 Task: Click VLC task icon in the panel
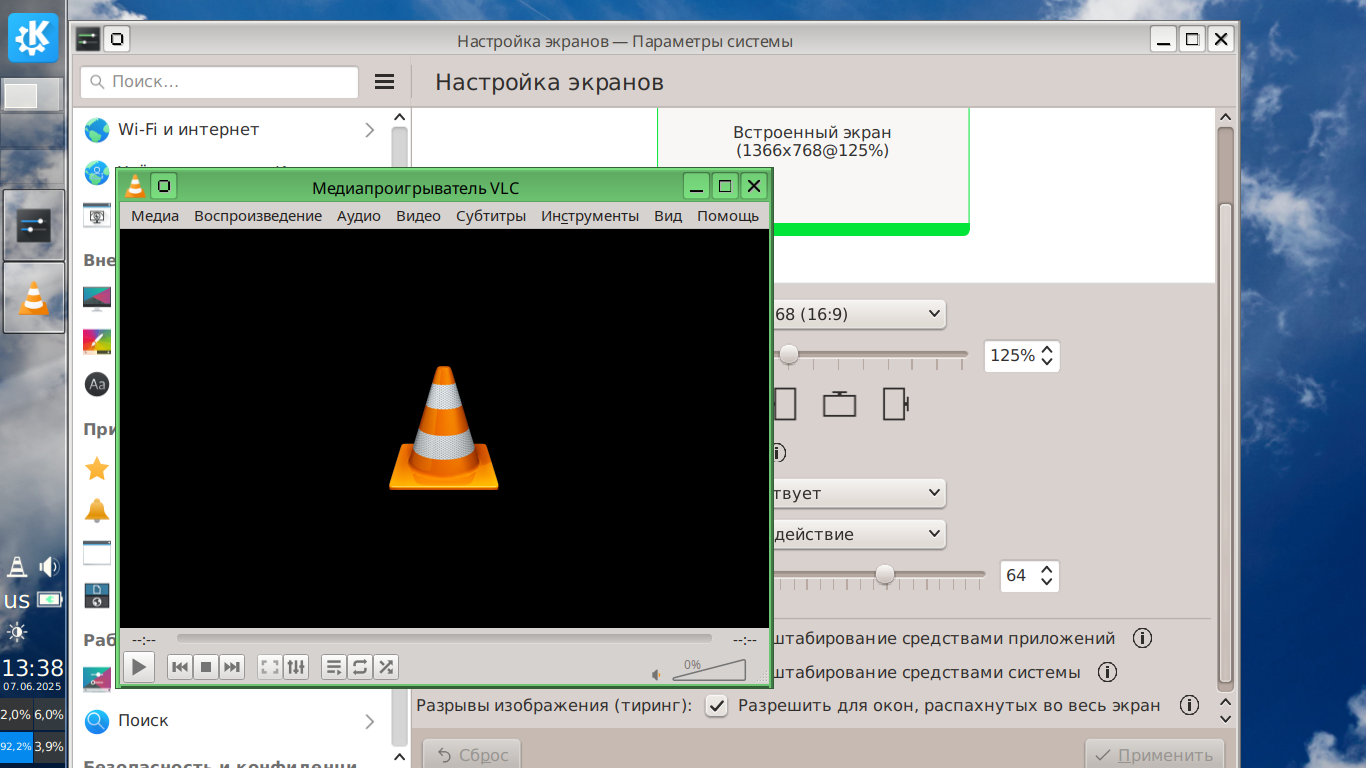click(x=34, y=297)
